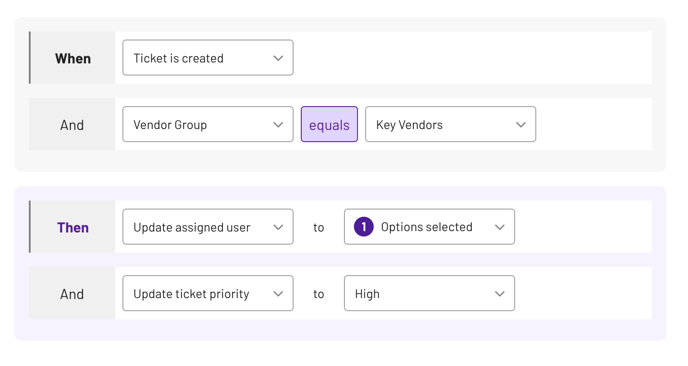This screenshot has width=688, height=366.
Task: Open the 'Update ticket priority' action dropdown
Action: tap(208, 293)
